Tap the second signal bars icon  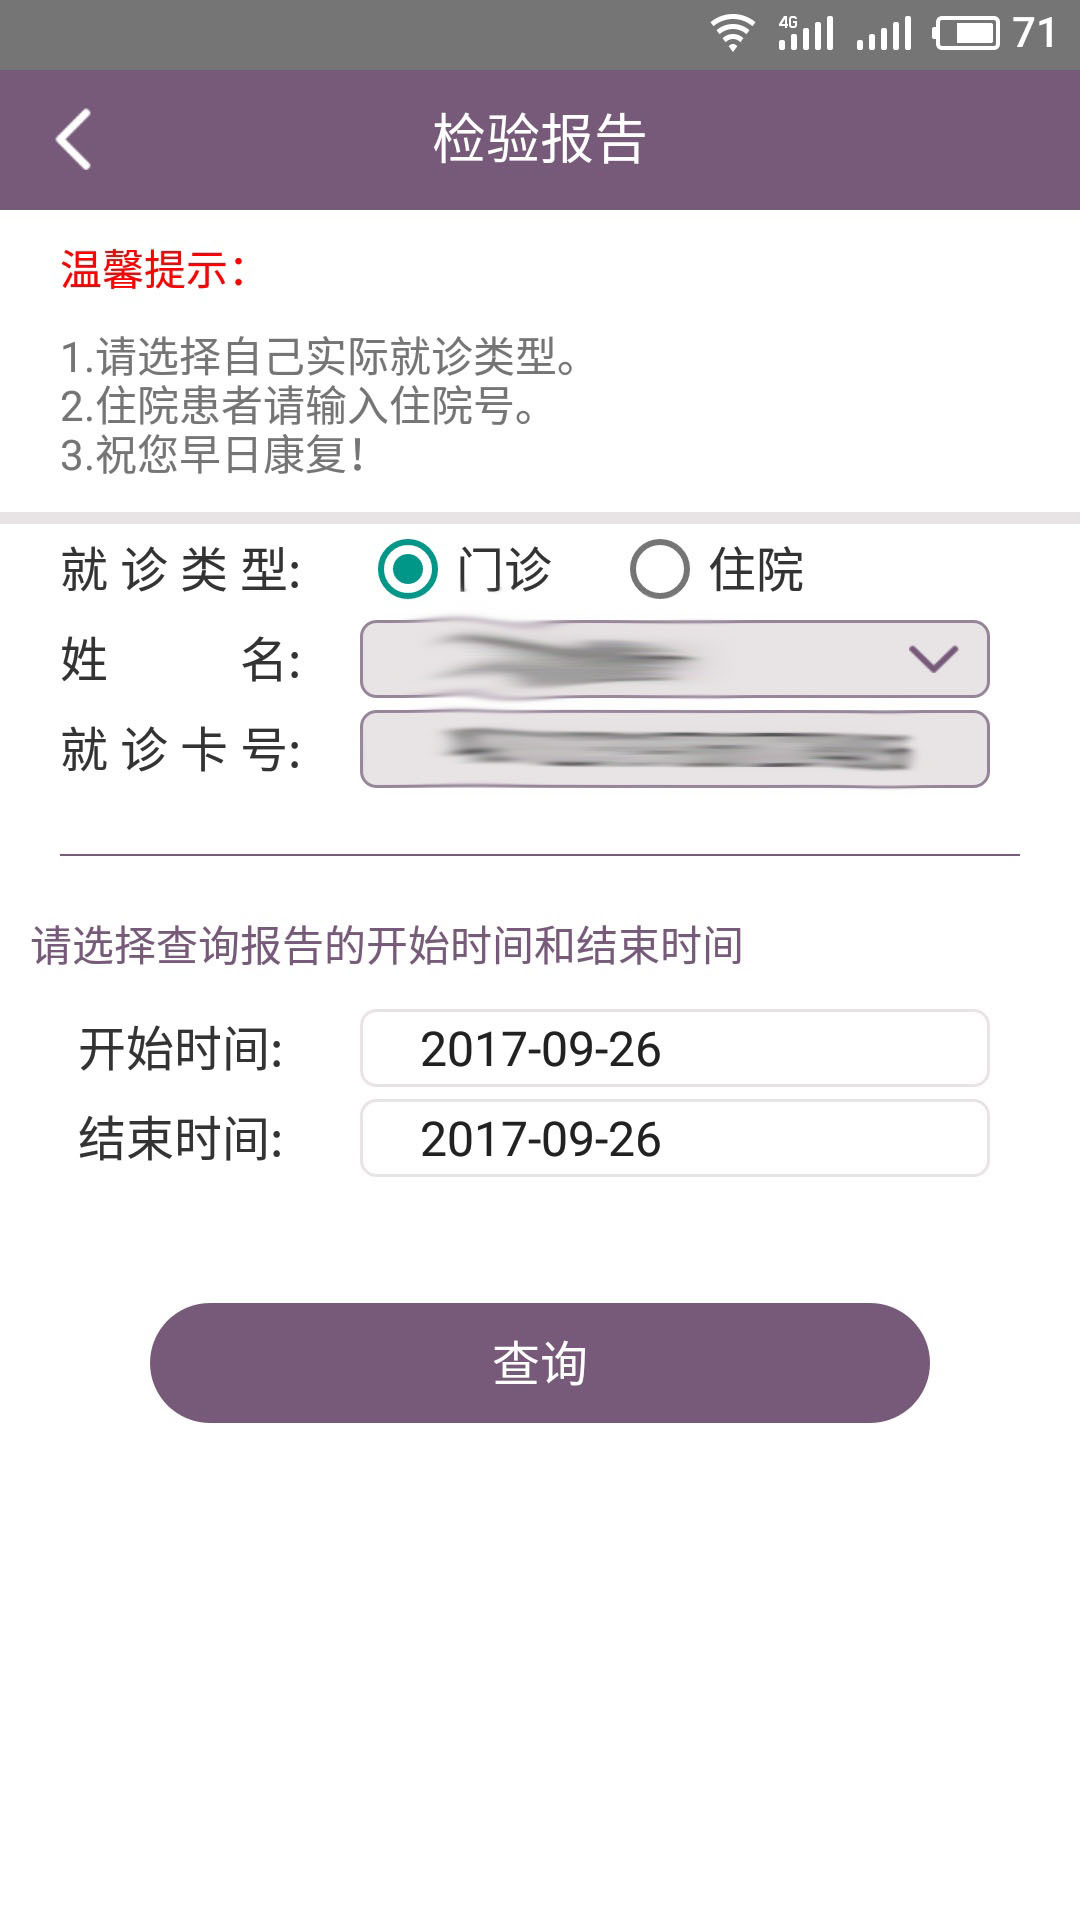pos(885,33)
